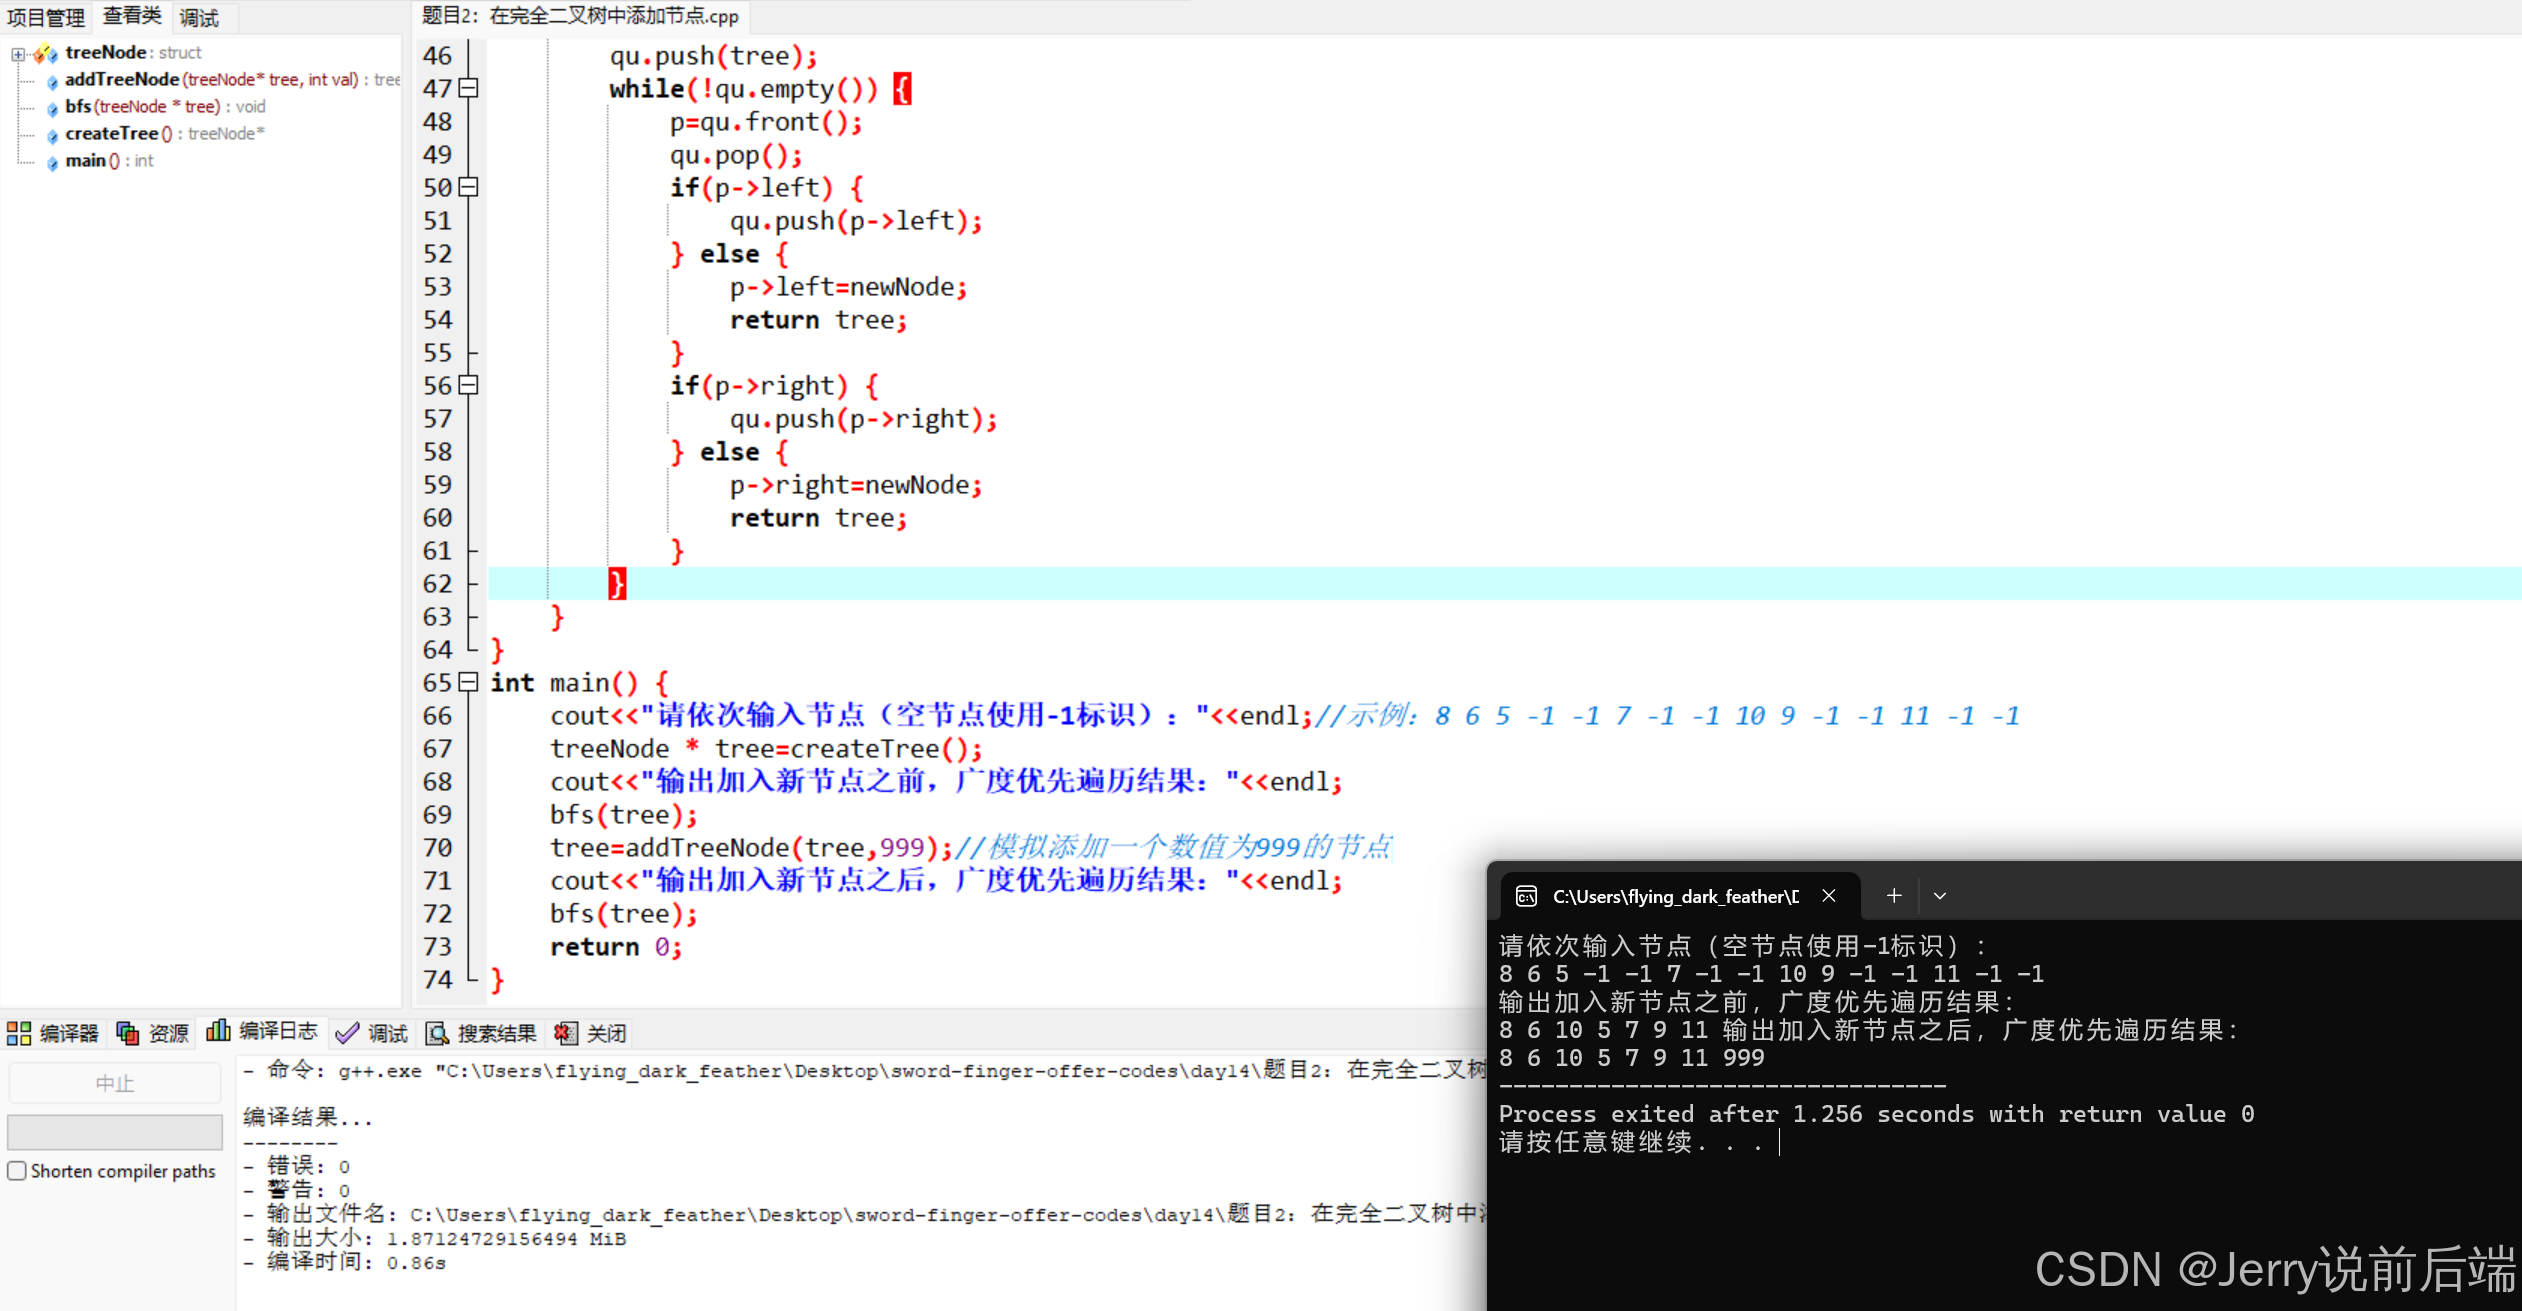The image size is (2522, 1311).
Task: Open the terminal profiles dropdown chevron
Action: (1940, 896)
